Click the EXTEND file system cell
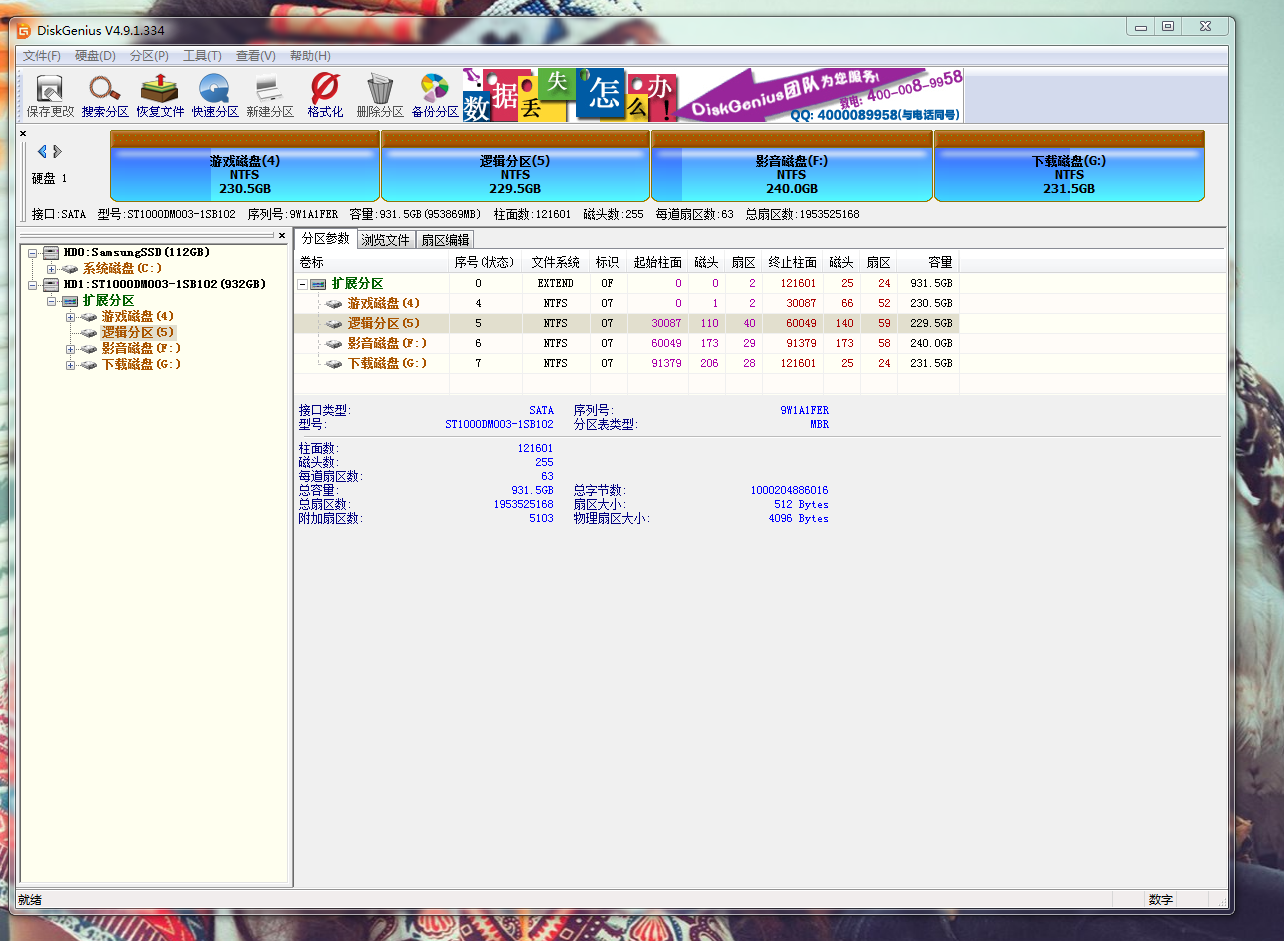The height and width of the screenshot is (941, 1284). pyautogui.click(x=556, y=283)
